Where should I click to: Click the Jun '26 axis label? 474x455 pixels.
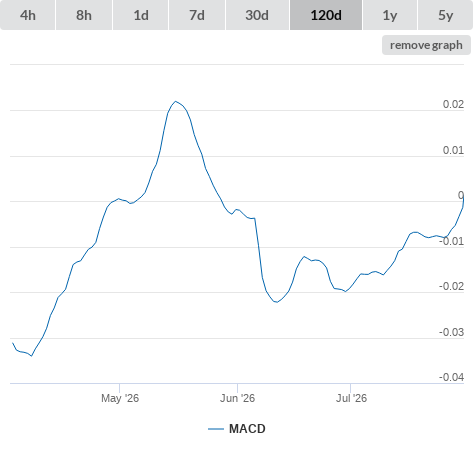[x=237, y=398]
